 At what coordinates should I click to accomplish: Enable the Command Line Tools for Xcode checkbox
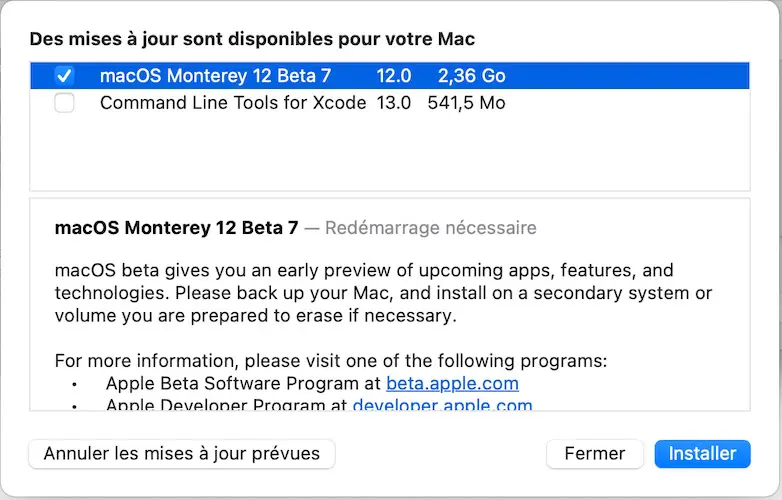(64, 103)
